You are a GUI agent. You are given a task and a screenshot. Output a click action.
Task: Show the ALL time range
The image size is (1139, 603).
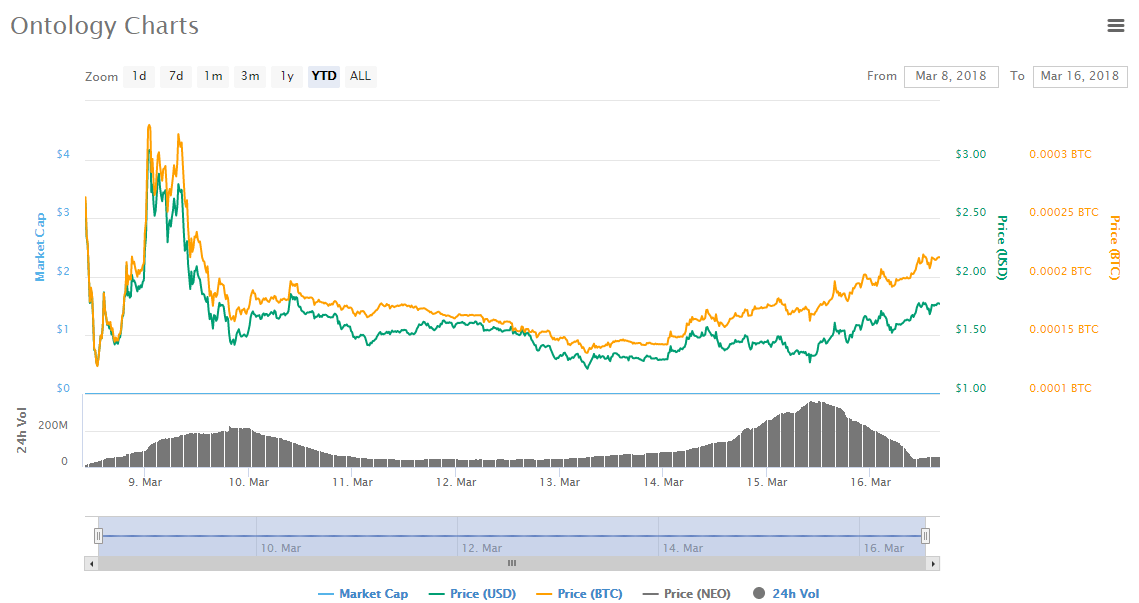(360, 76)
